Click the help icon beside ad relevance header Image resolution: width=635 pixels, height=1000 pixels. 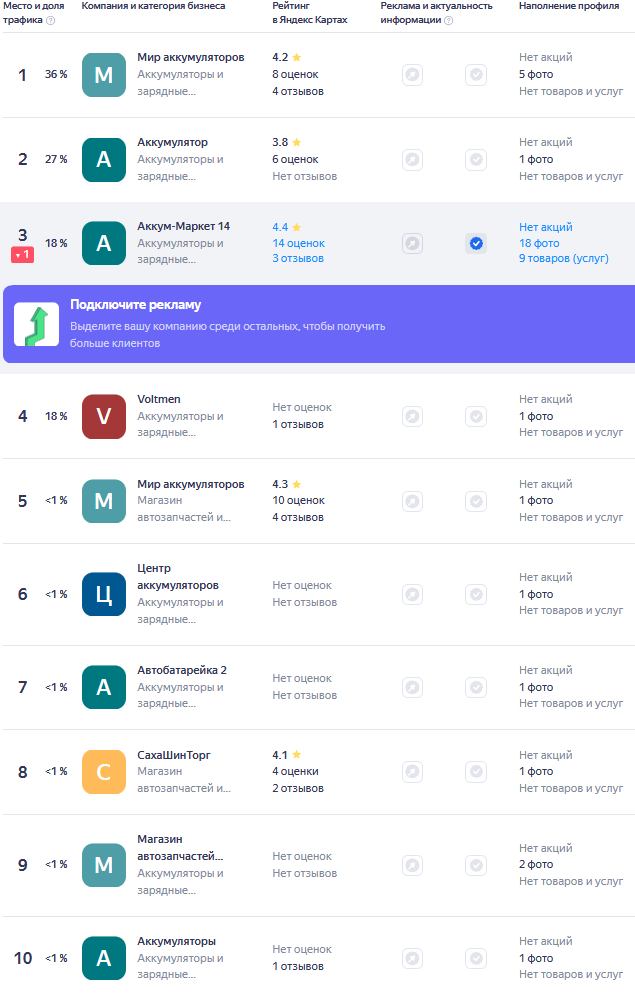click(x=449, y=20)
